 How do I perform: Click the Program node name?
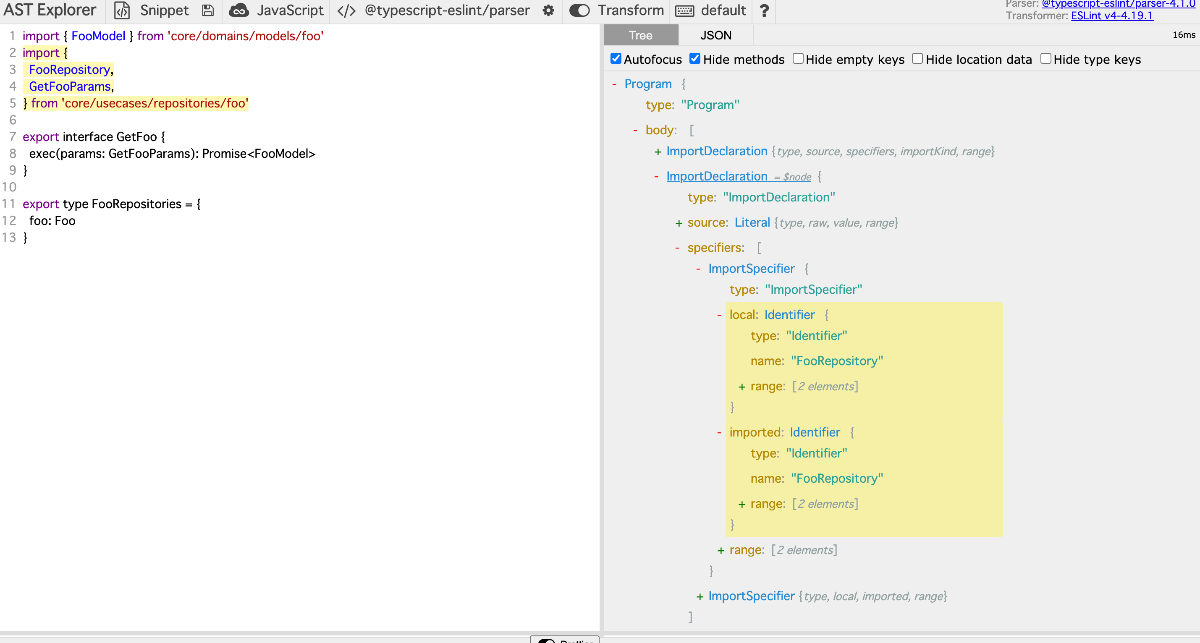[x=648, y=84]
